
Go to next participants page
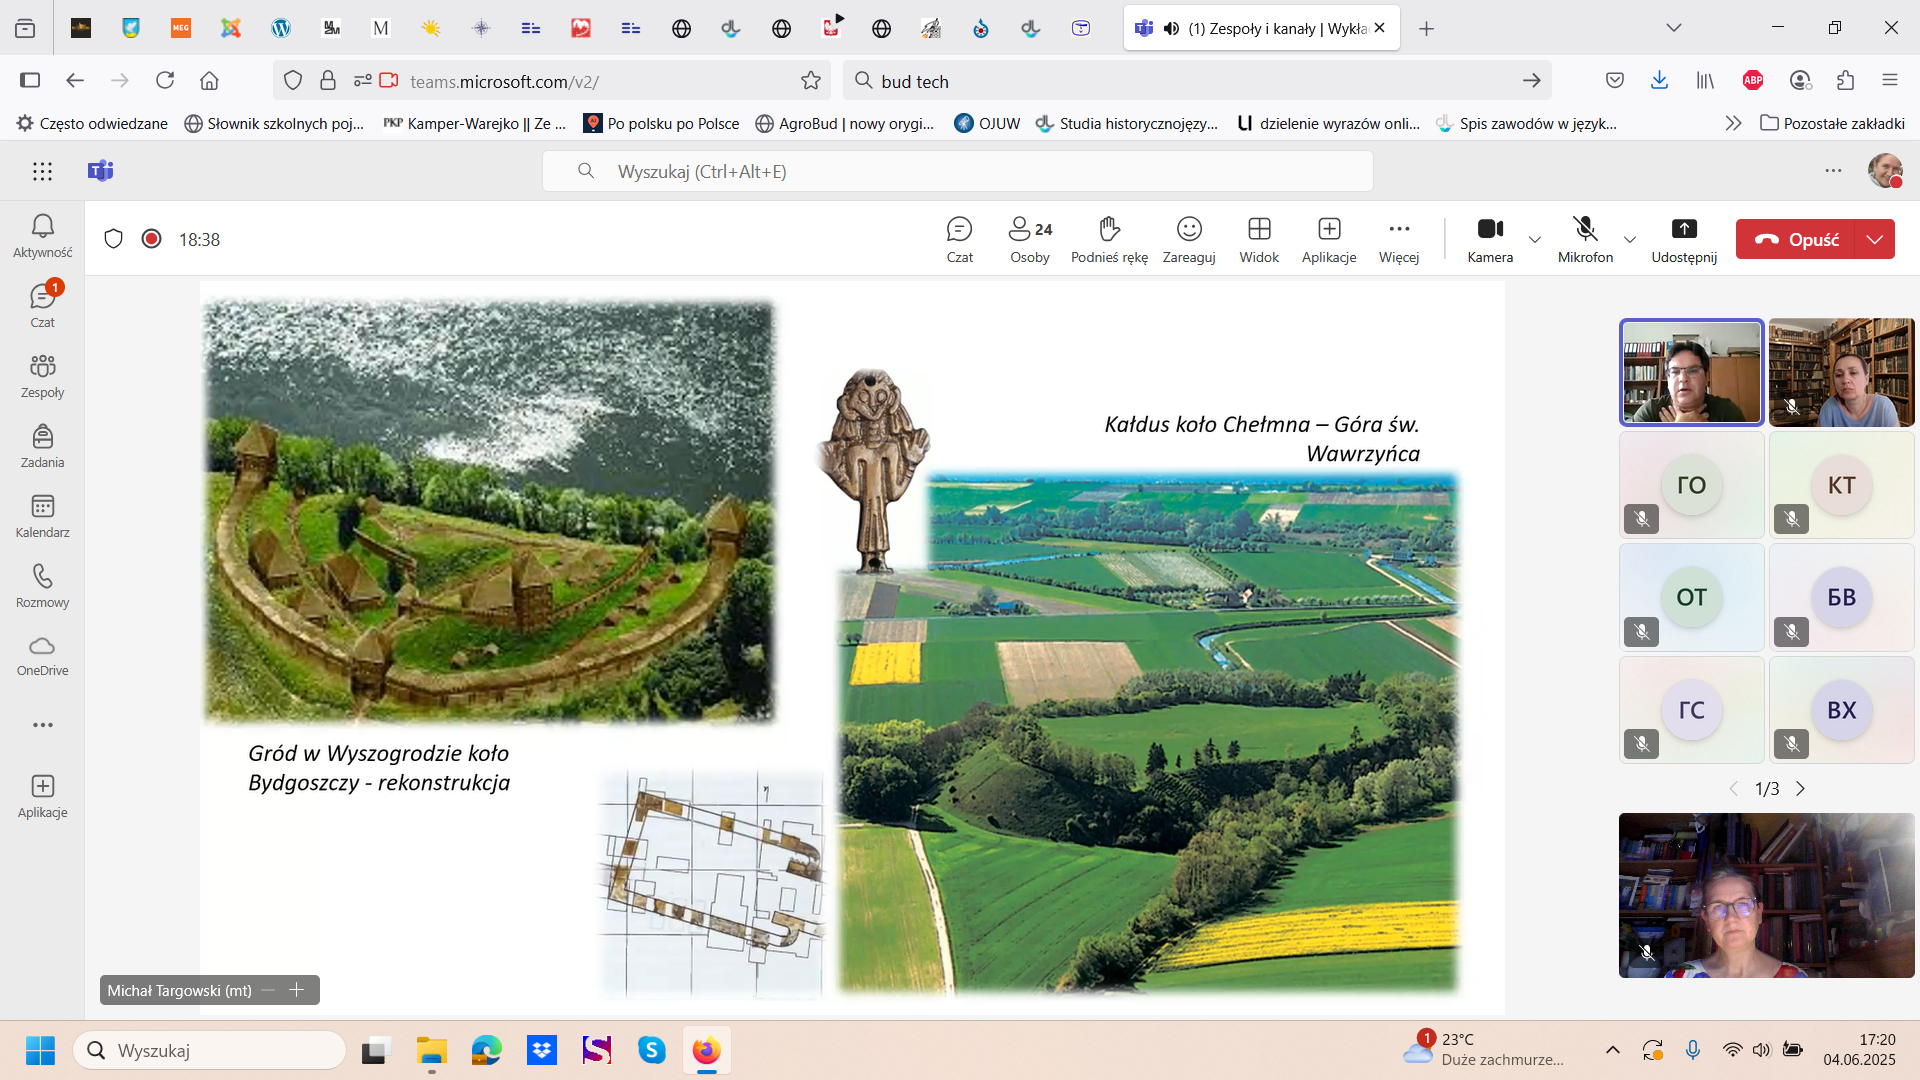[x=1801, y=789]
